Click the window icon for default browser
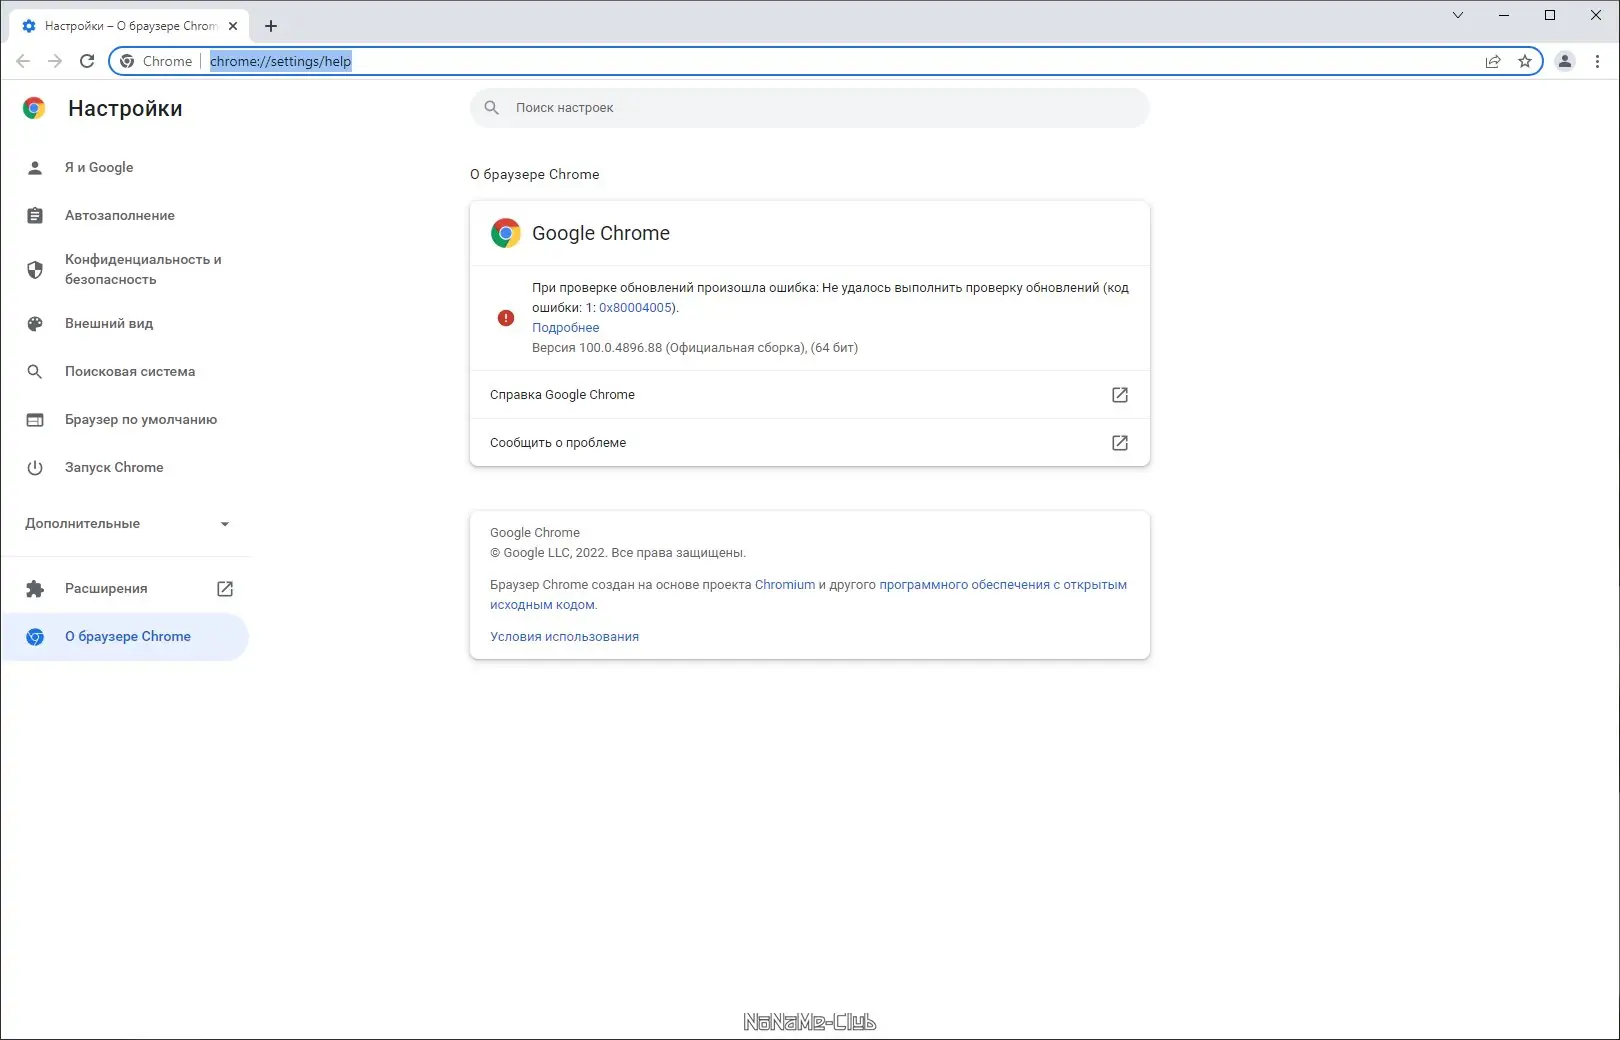Screen dimensions: 1620x1040 (35, 419)
